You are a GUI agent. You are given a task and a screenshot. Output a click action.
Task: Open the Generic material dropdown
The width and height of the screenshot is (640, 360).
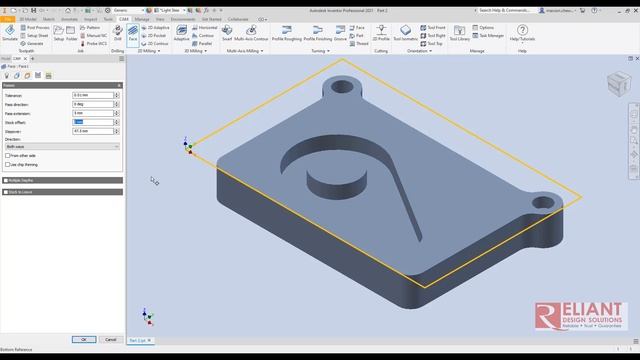coord(128,10)
